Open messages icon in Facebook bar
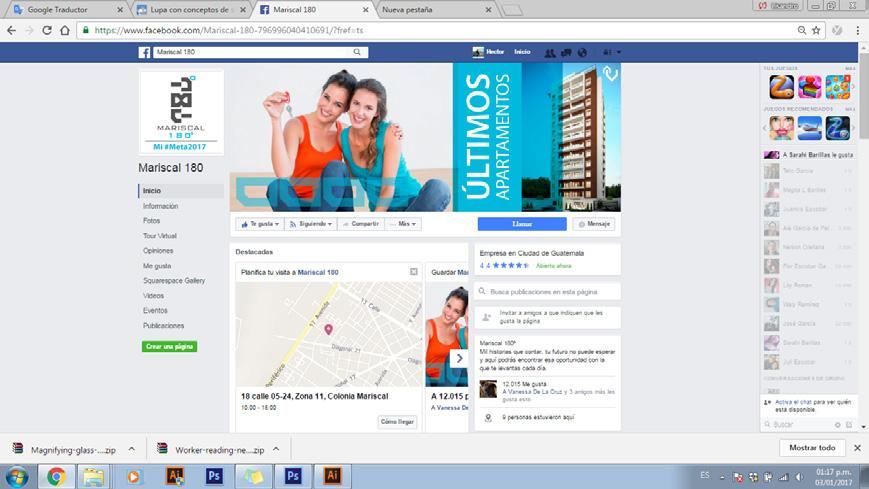The image size is (869, 489). (566, 53)
